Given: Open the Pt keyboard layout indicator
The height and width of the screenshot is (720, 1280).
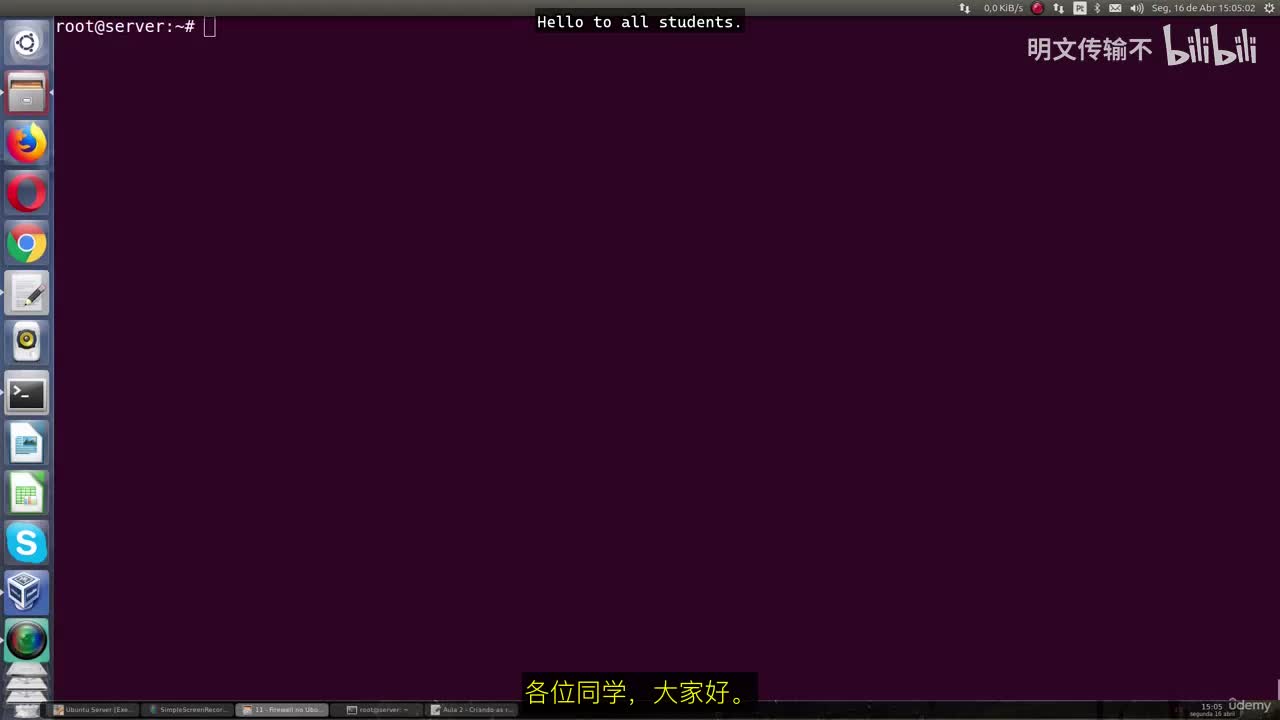Looking at the screenshot, I should click(x=1080, y=8).
